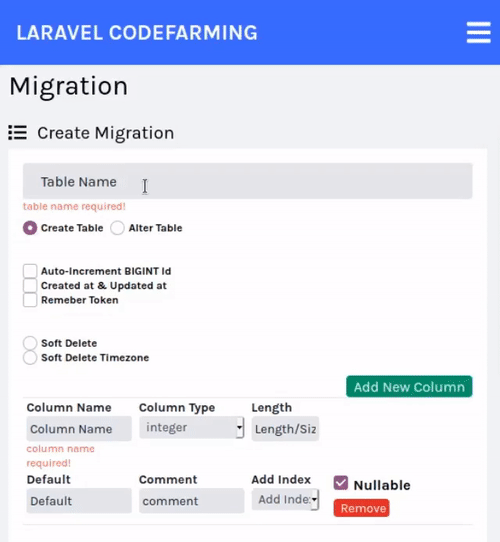Screen dimensions: 500x542
Task: Check the Remeber Token option
Action: [x=30, y=300]
